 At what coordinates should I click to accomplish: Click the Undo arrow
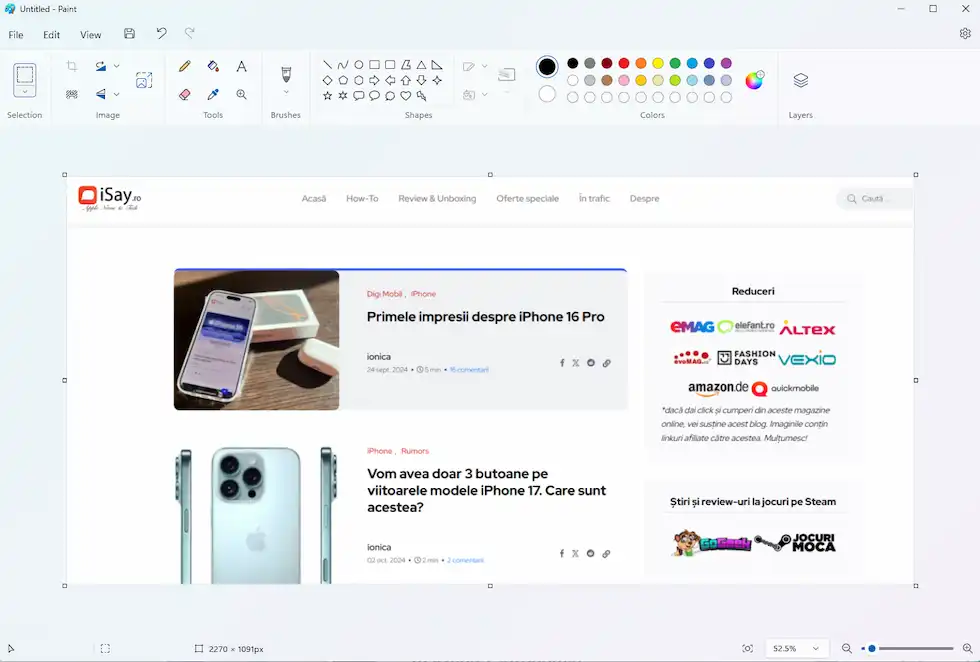[x=161, y=33]
